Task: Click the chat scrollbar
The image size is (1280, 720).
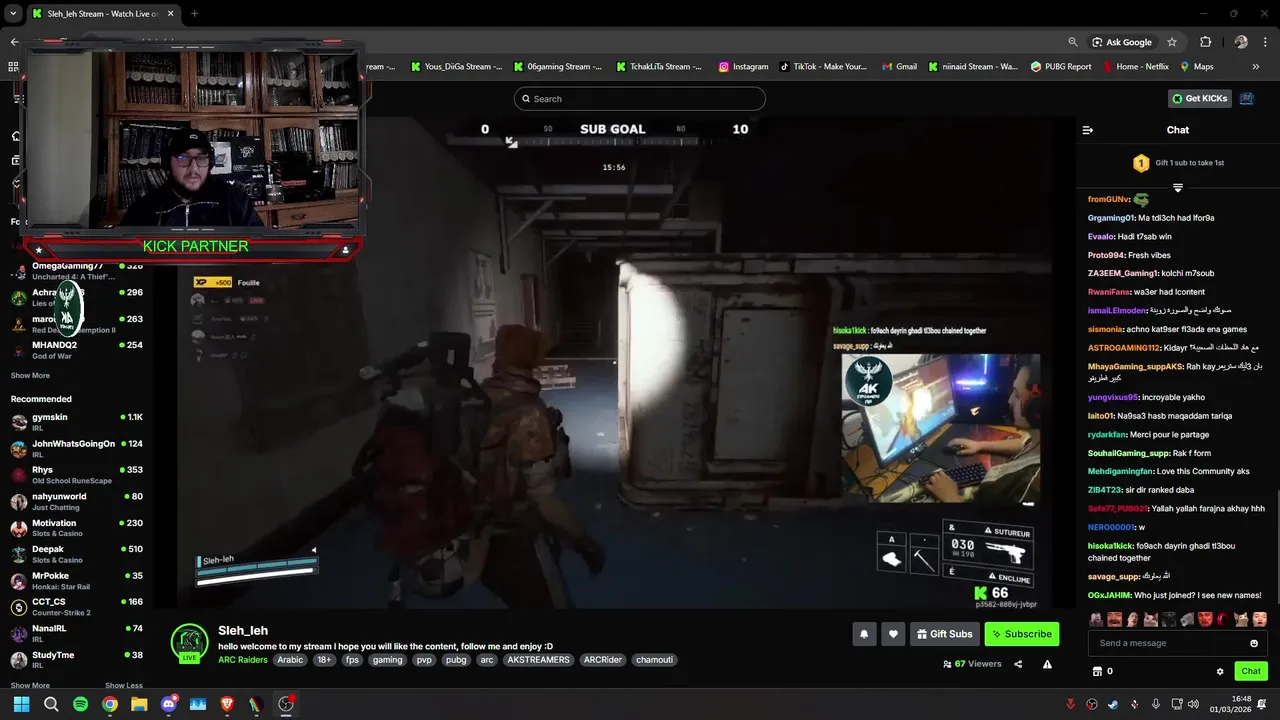Action: [x=1276, y=545]
